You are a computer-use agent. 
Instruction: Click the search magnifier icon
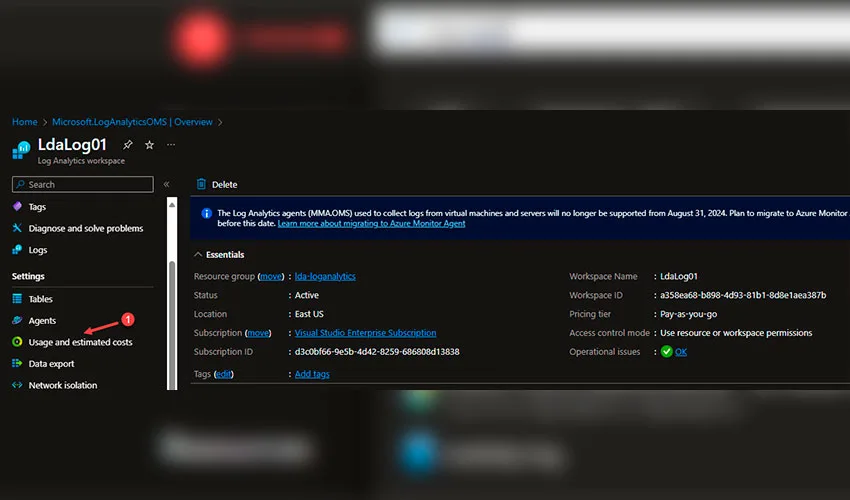pos(20,184)
